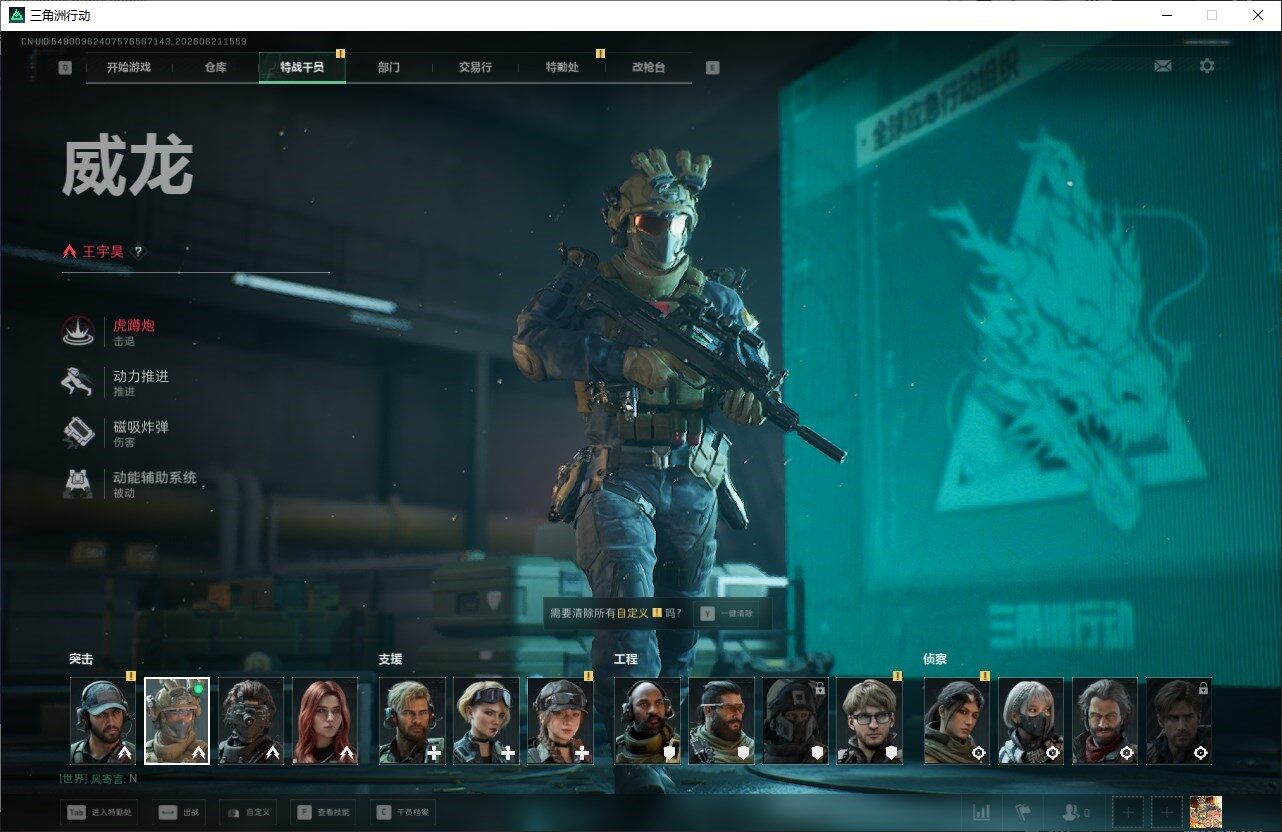Viewport: 1282px width, 832px height.
Task: Add teammate in first empty plus slot
Action: 1128,812
